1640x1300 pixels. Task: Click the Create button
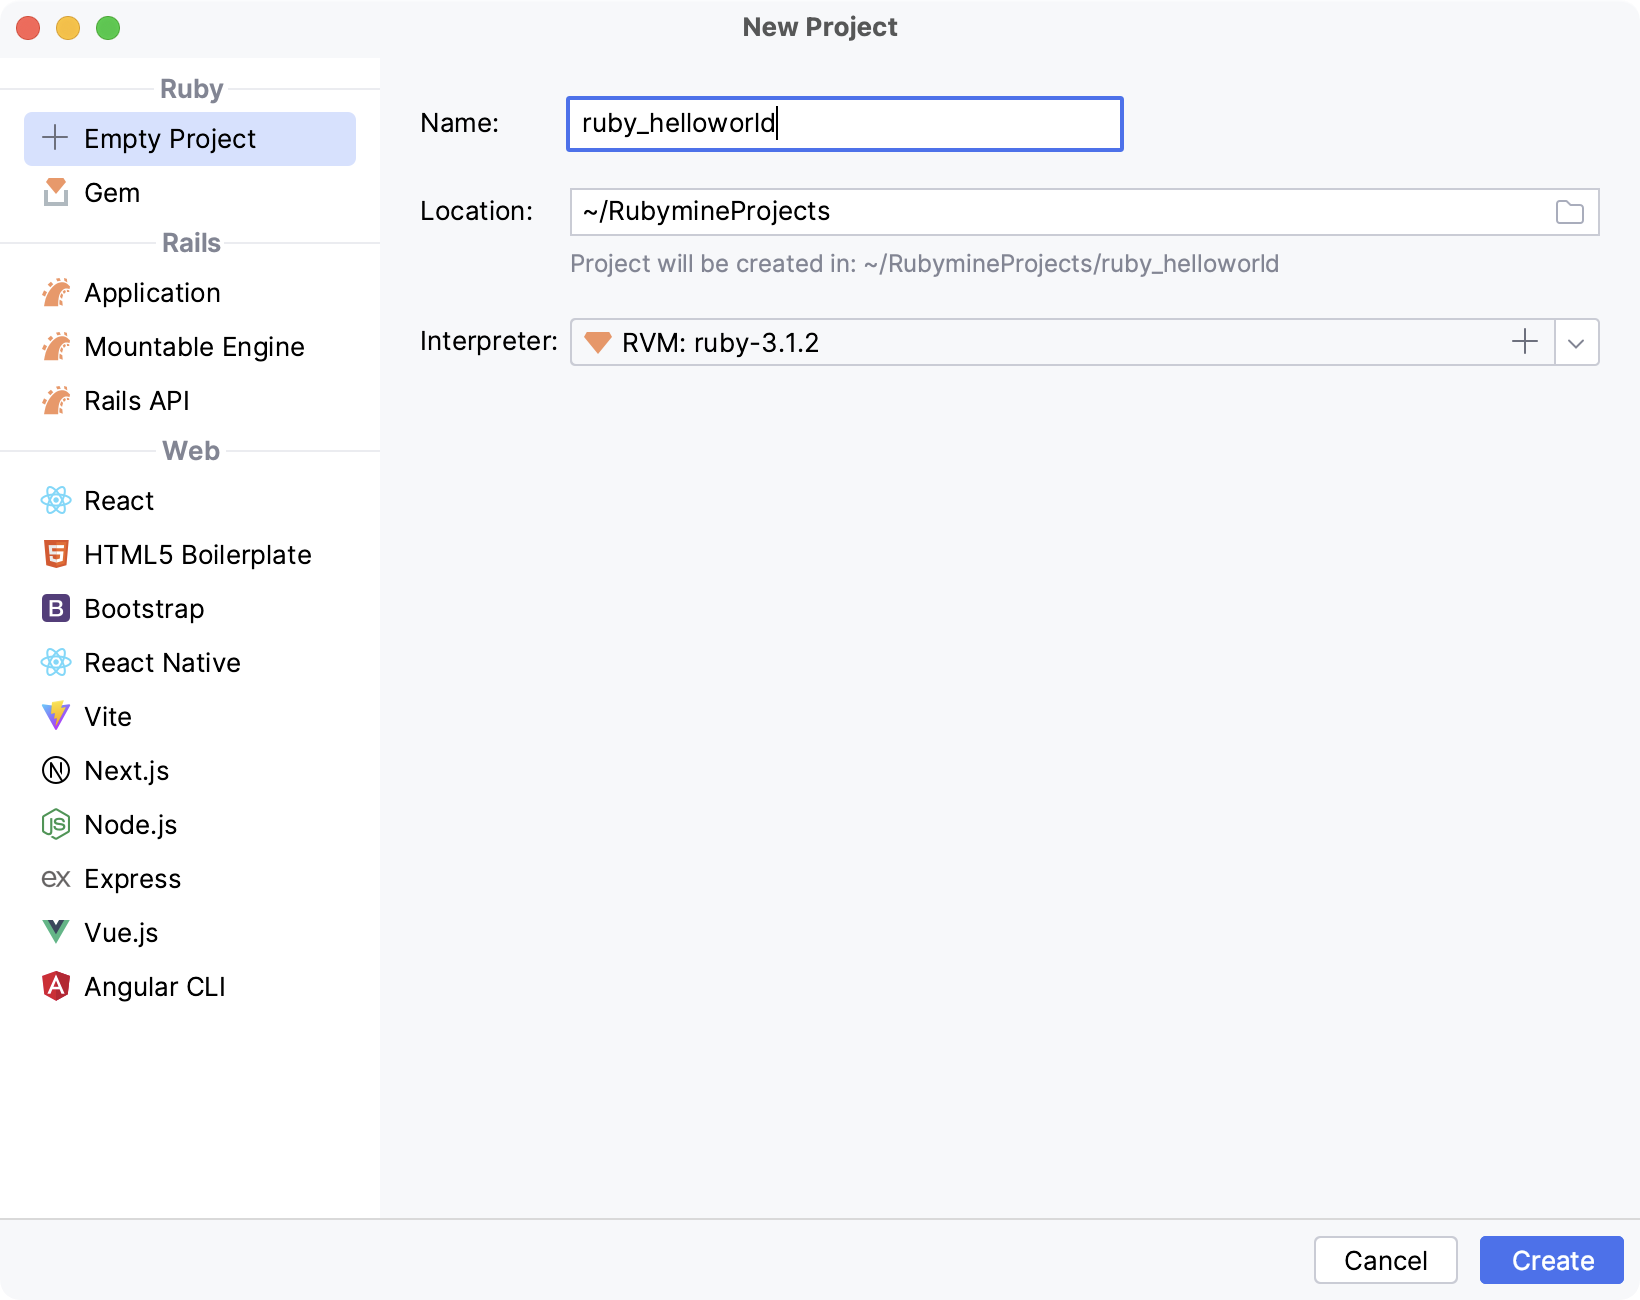tap(1551, 1260)
